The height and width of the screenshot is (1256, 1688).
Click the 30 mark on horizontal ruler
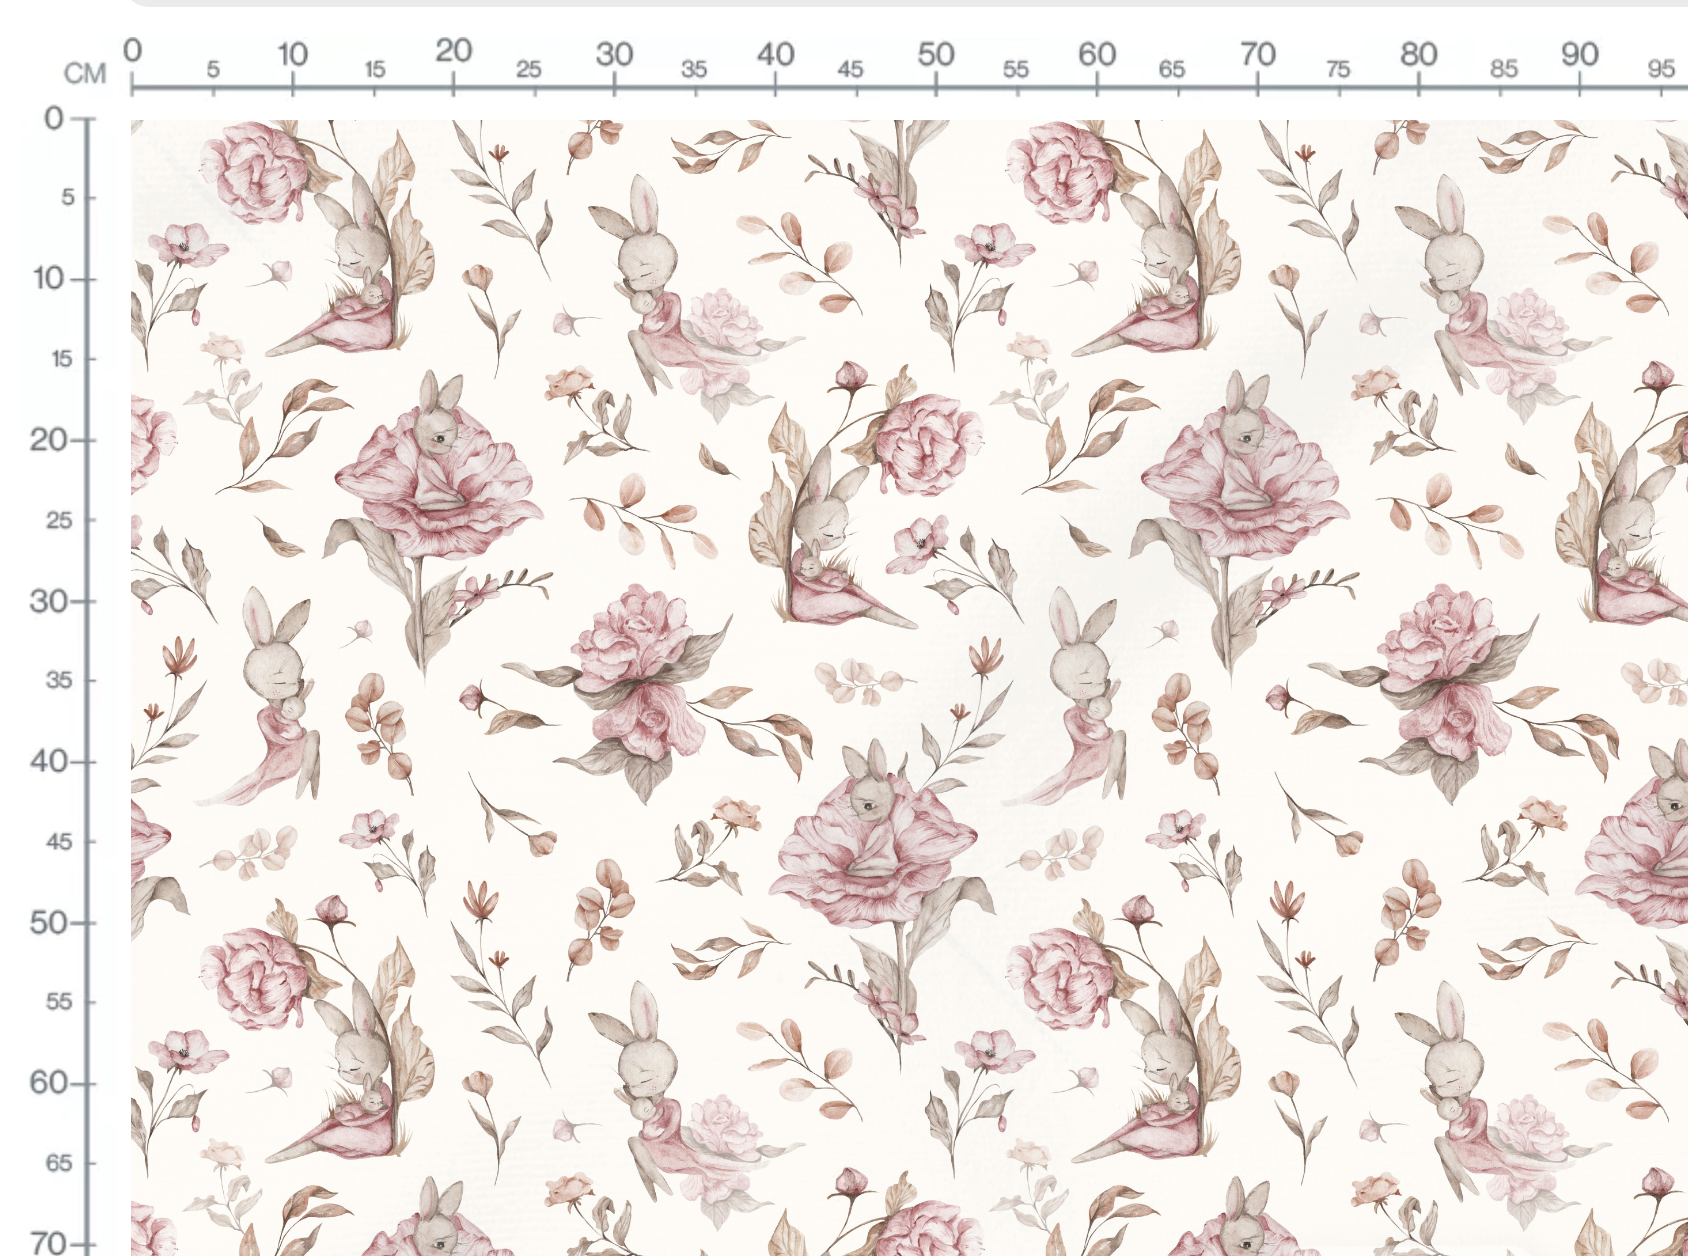coord(614,54)
